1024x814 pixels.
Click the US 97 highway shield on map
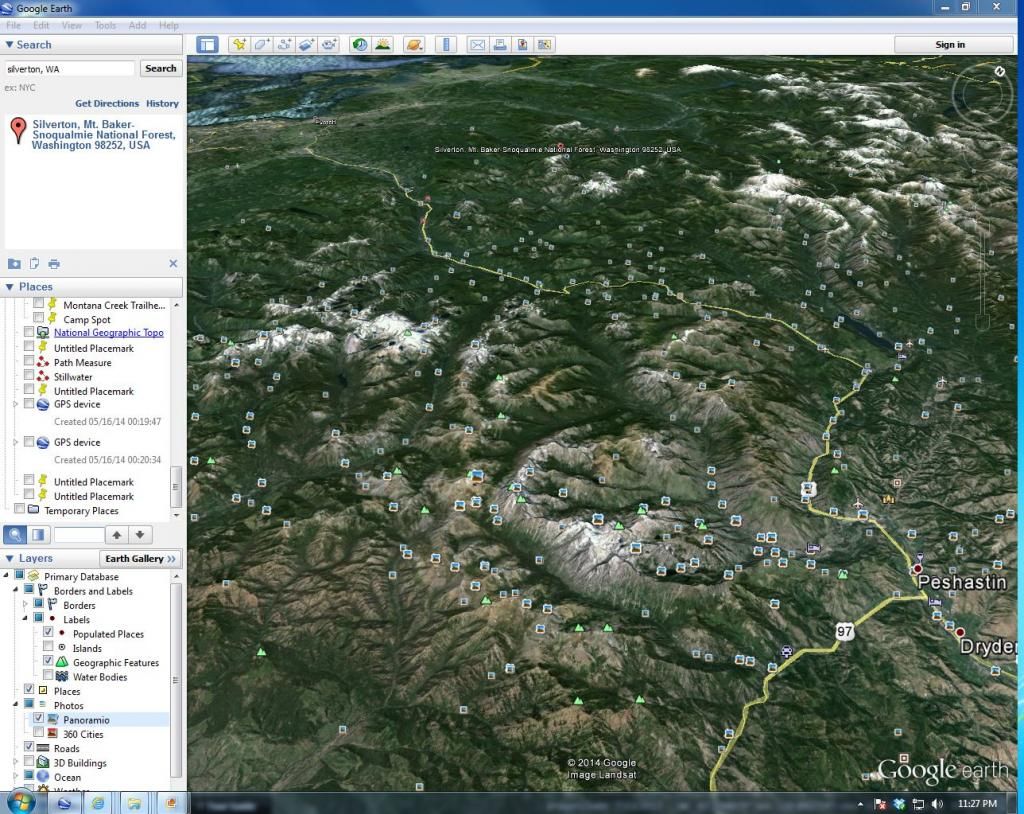click(844, 631)
